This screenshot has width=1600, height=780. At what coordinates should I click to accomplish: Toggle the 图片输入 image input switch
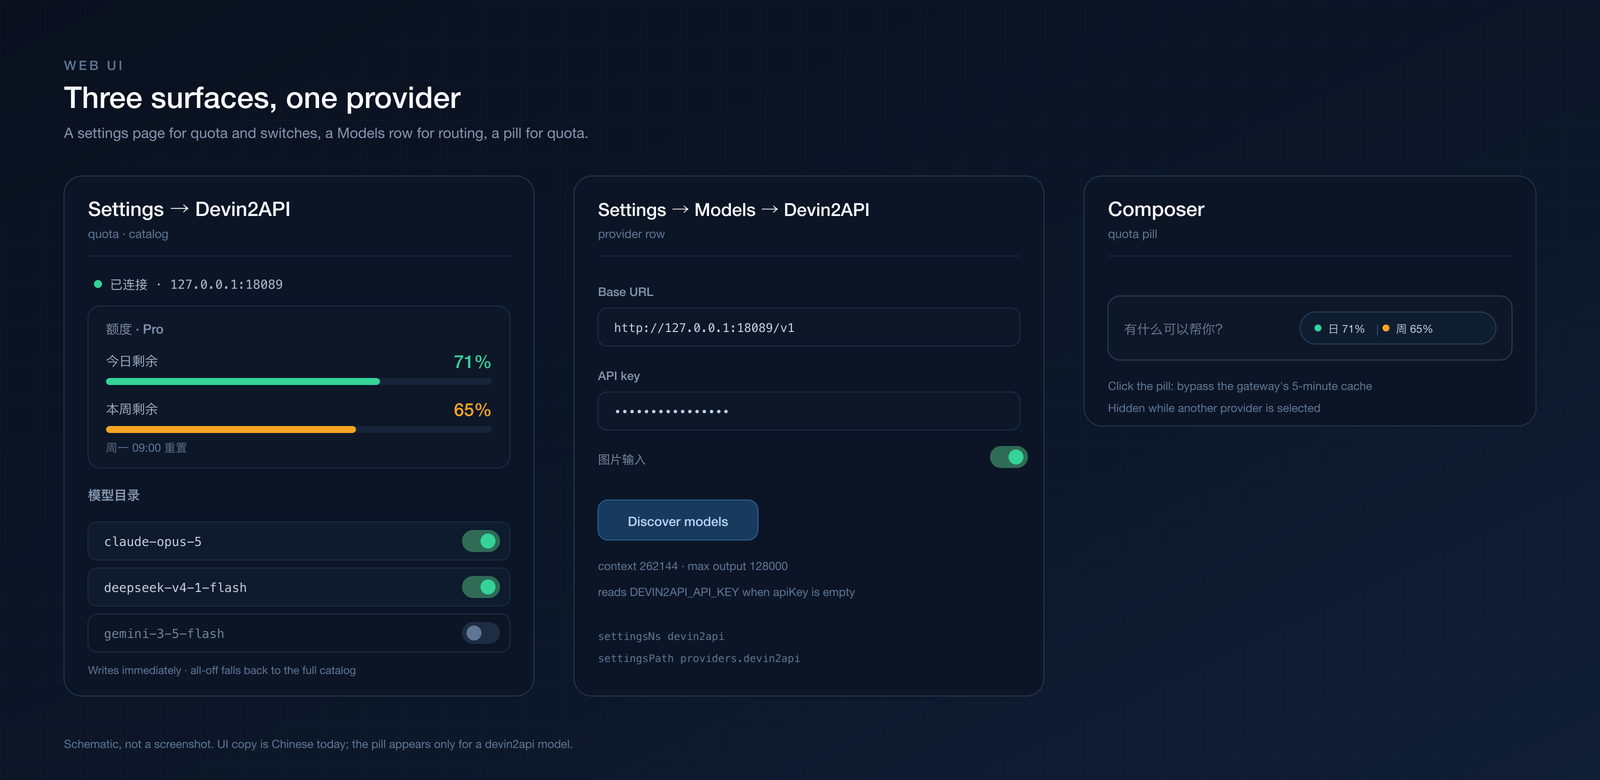[x=1009, y=457]
